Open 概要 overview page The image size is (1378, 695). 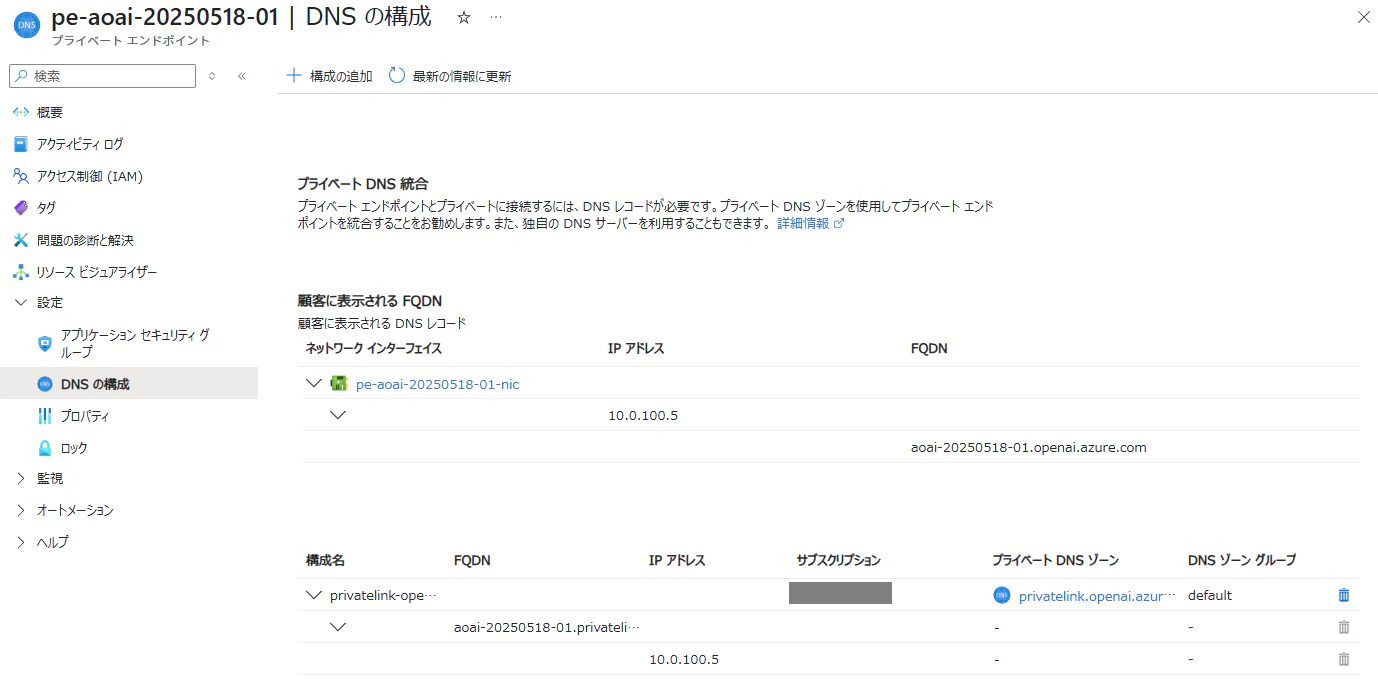[x=50, y=112]
